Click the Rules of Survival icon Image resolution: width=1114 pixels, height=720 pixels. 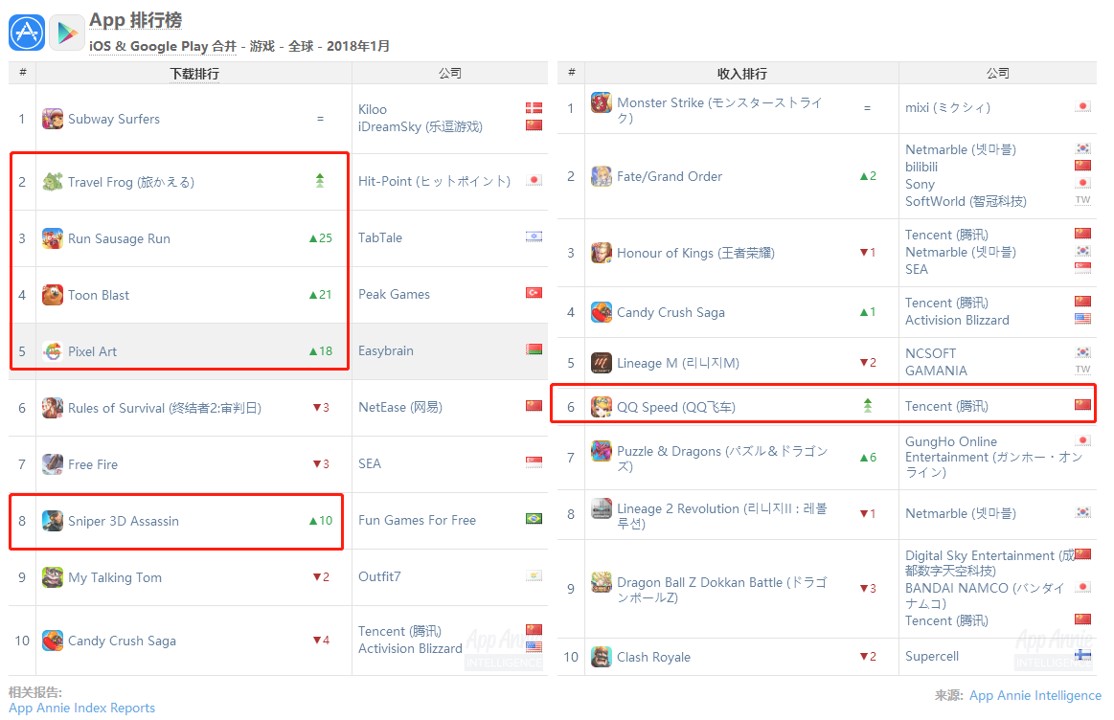point(53,407)
